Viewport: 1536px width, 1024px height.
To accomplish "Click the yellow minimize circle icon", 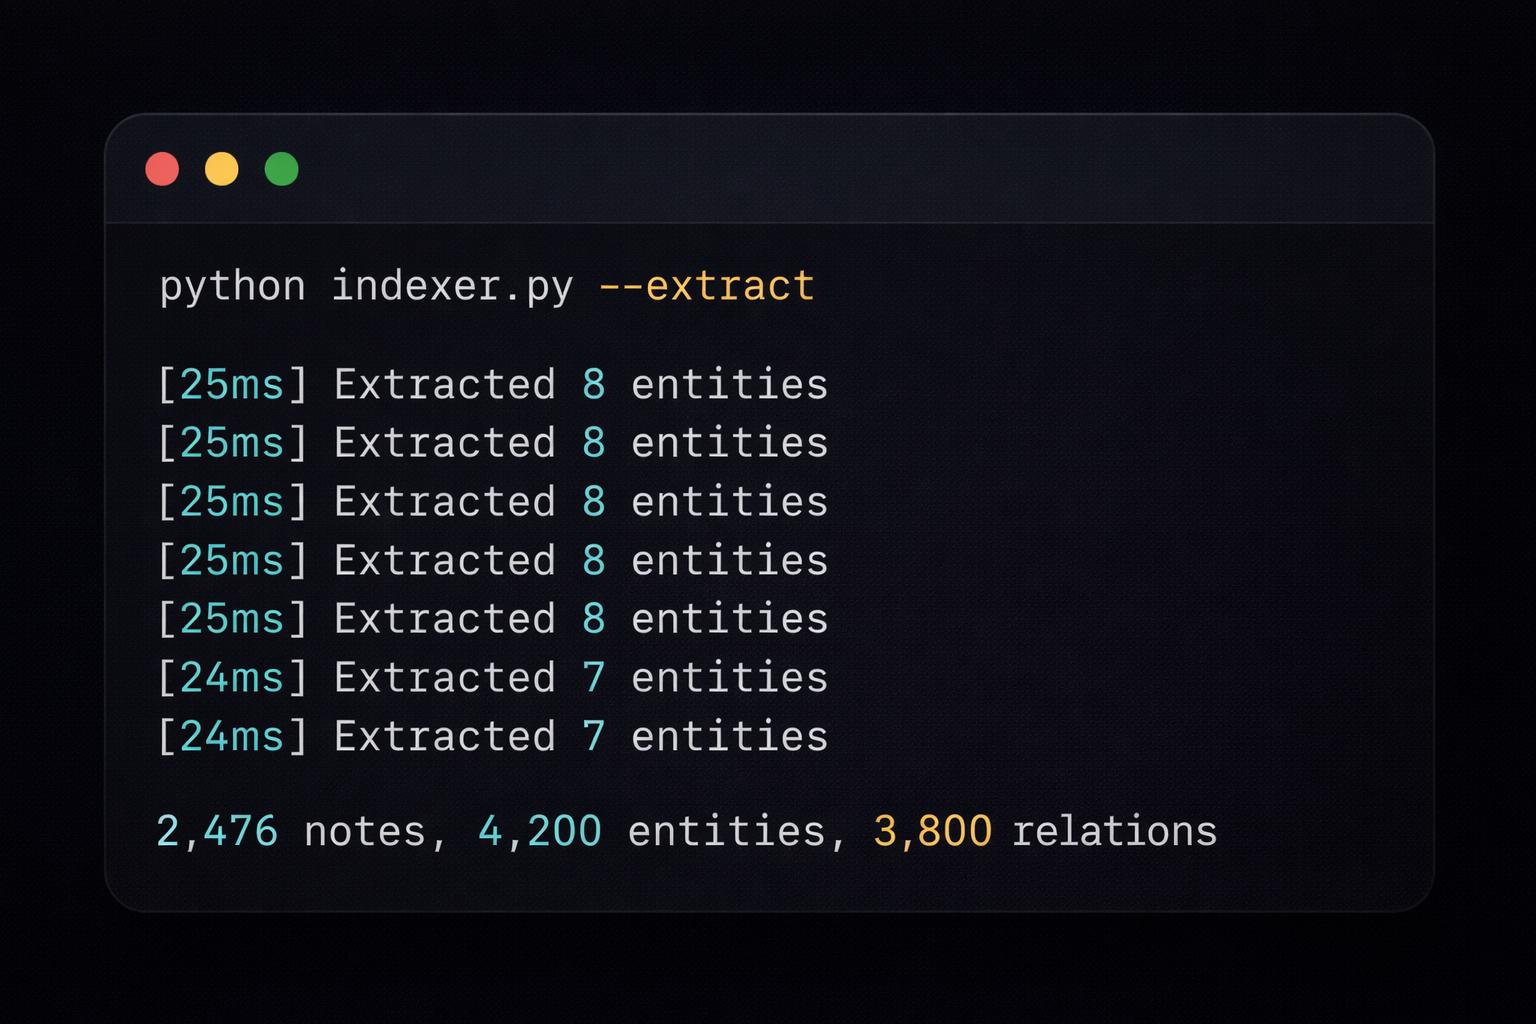I will 222,169.
